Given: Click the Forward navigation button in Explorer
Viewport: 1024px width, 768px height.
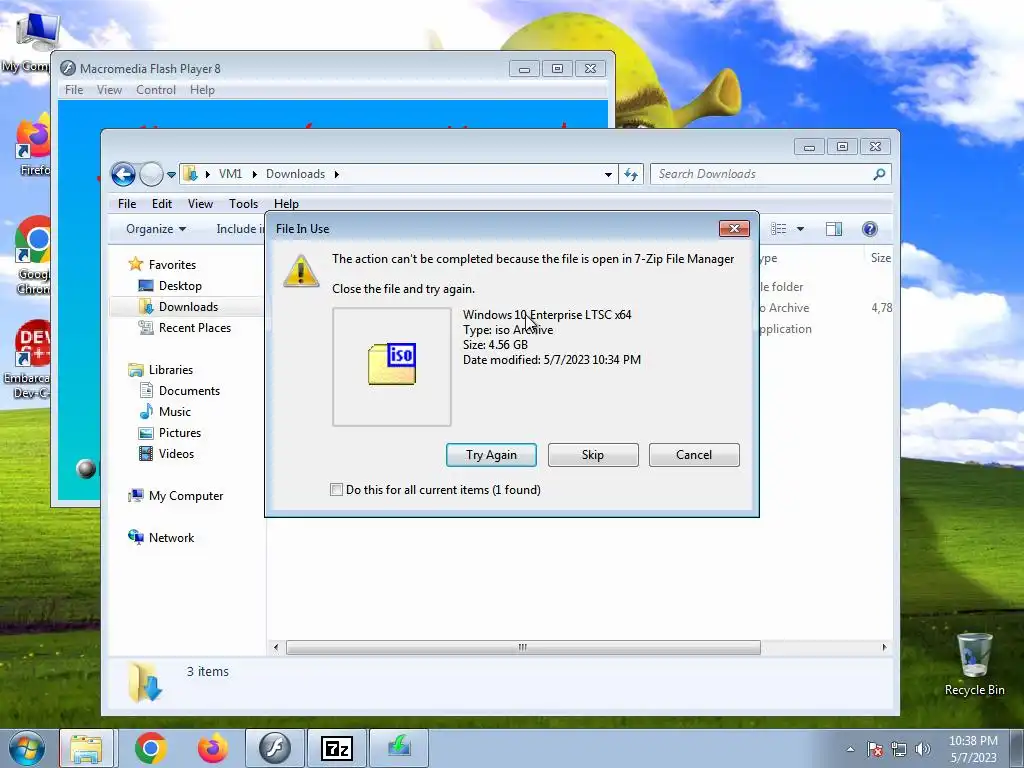Looking at the screenshot, I should (x=151, y=174).
